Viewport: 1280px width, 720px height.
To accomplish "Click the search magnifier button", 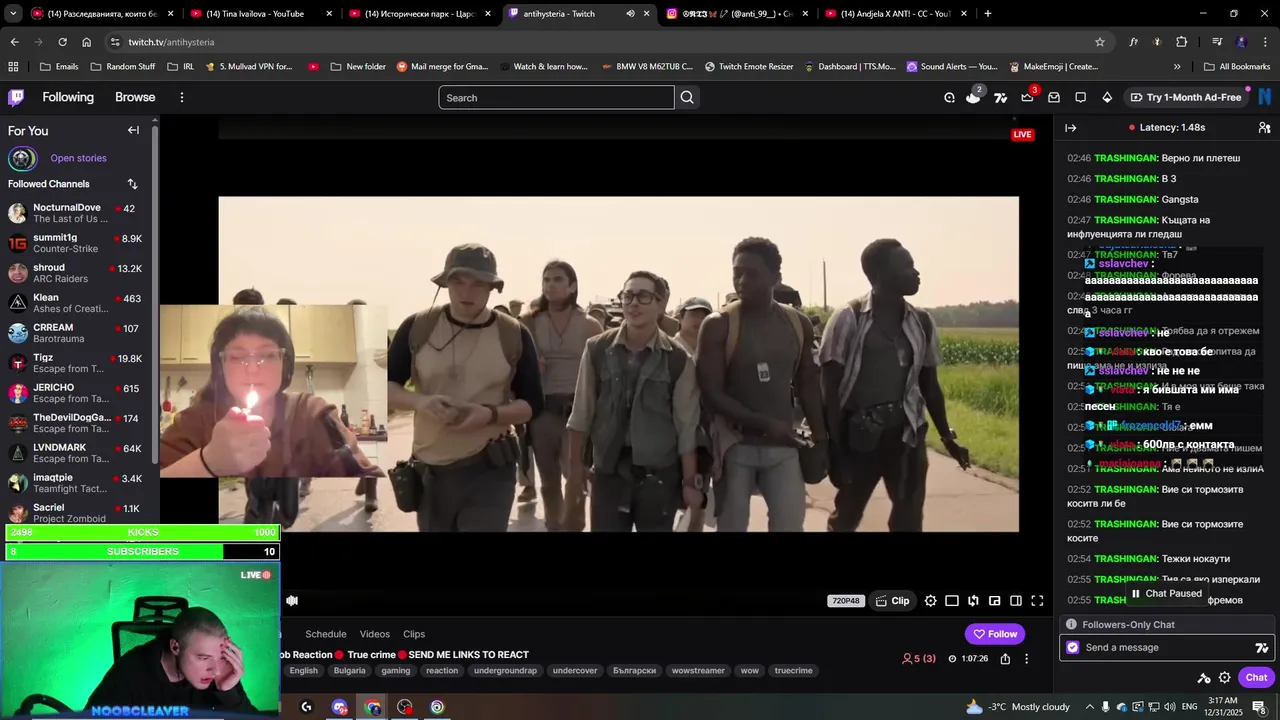I will pyautogui.click(x=687, y=98).
